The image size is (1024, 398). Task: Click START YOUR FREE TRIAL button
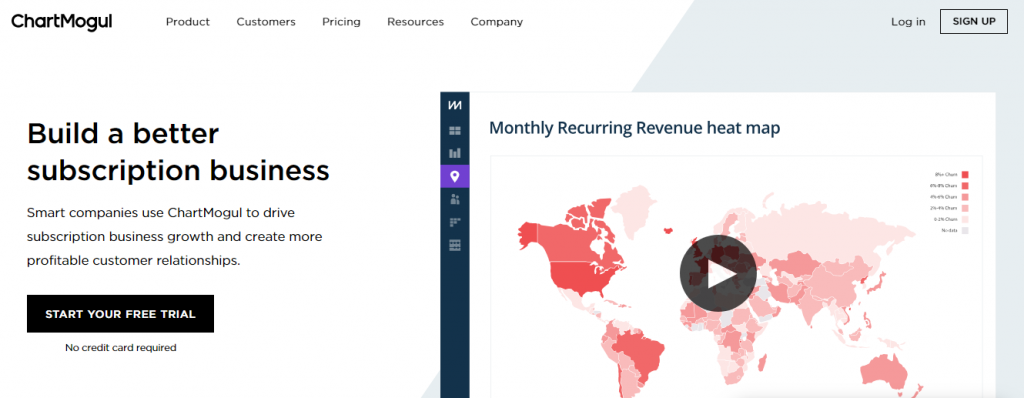click(120, 314)
